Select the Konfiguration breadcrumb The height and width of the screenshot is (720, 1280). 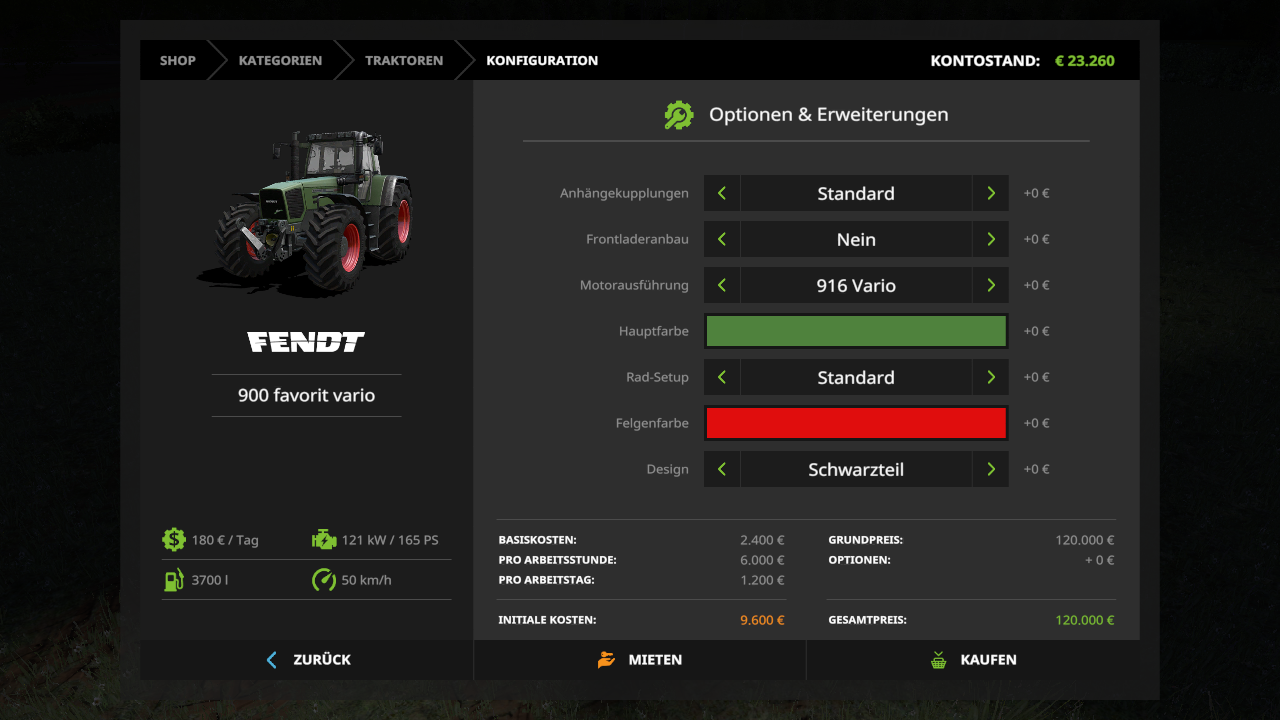click(542, 60)
